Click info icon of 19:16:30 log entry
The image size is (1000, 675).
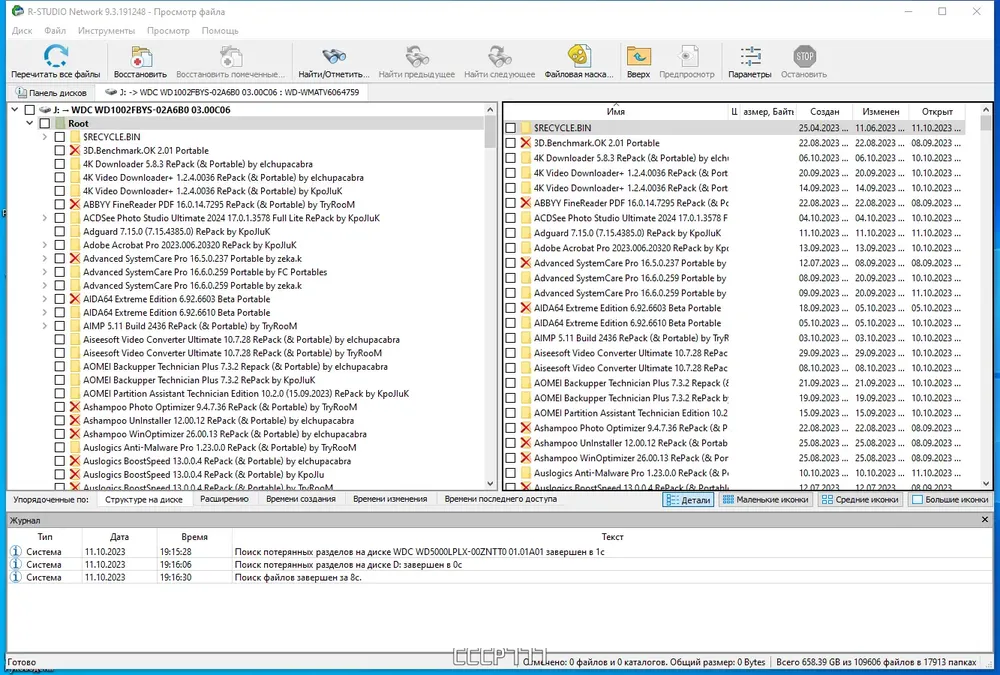(x=16, y=577)
